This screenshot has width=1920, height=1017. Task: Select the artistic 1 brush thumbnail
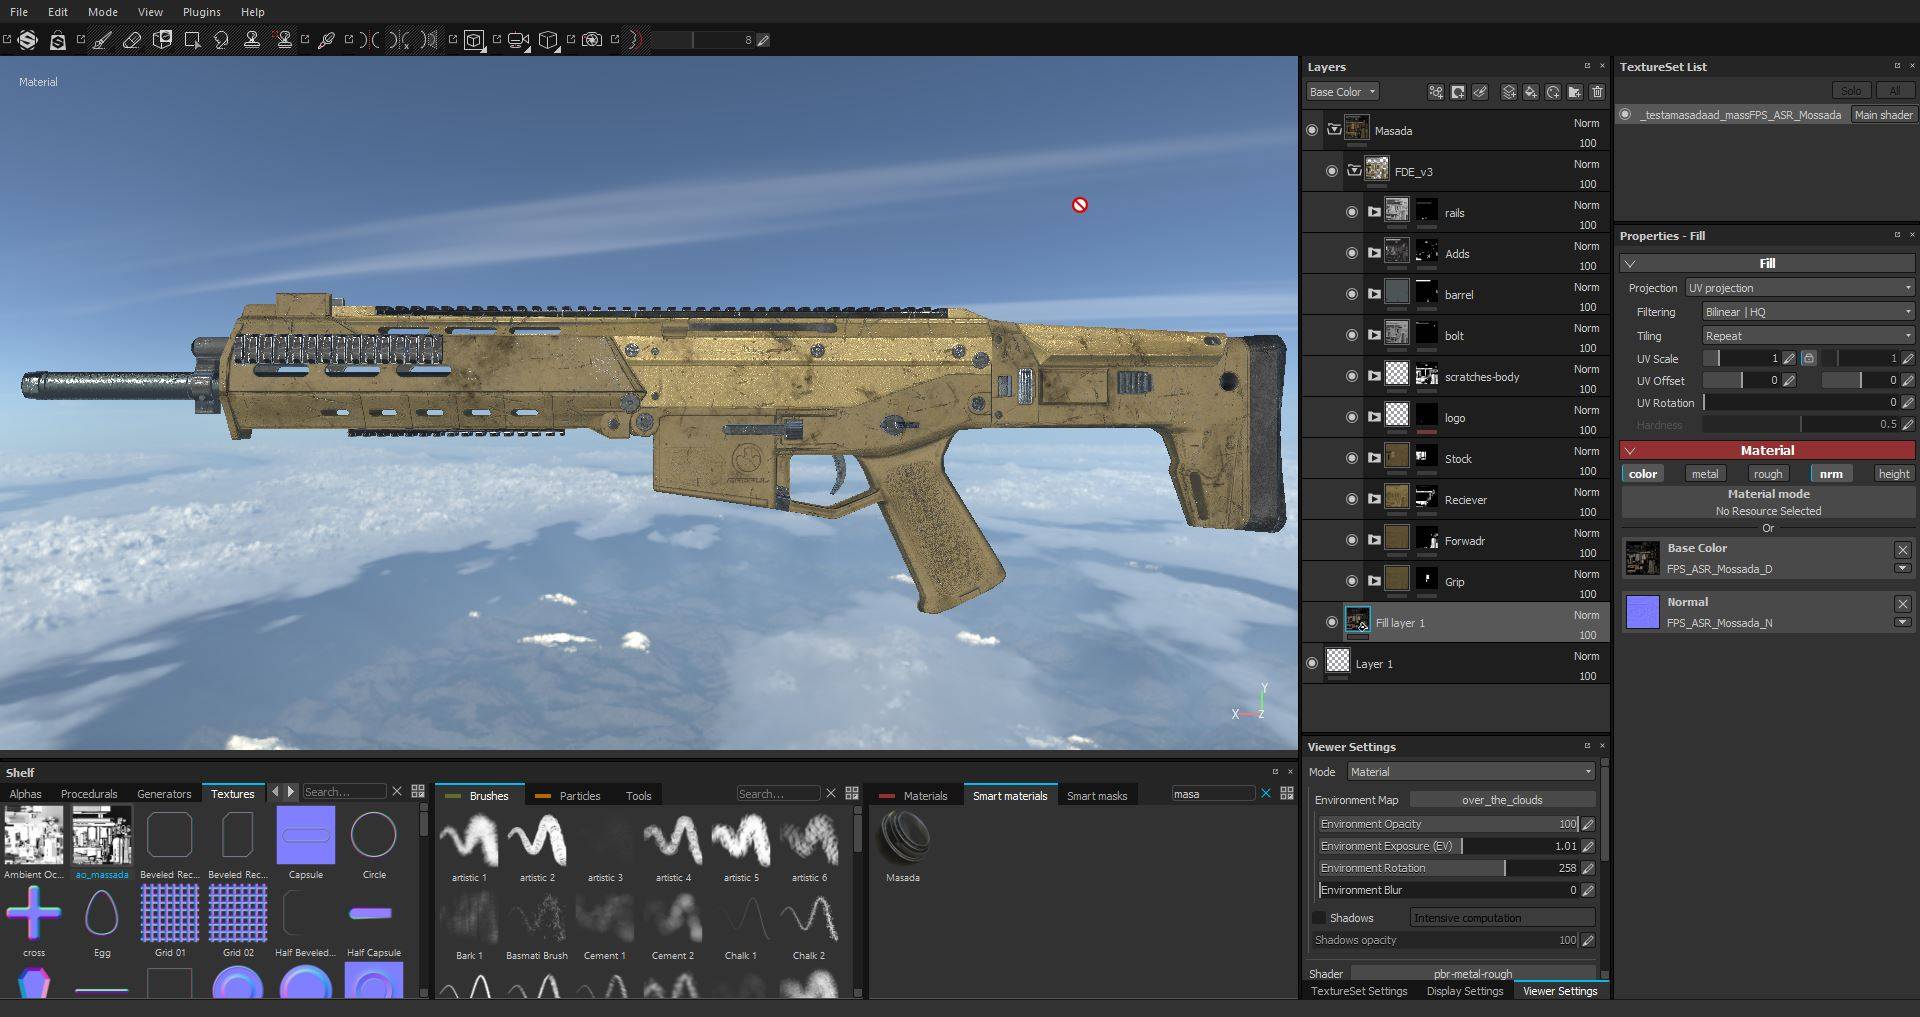point(469,840)
